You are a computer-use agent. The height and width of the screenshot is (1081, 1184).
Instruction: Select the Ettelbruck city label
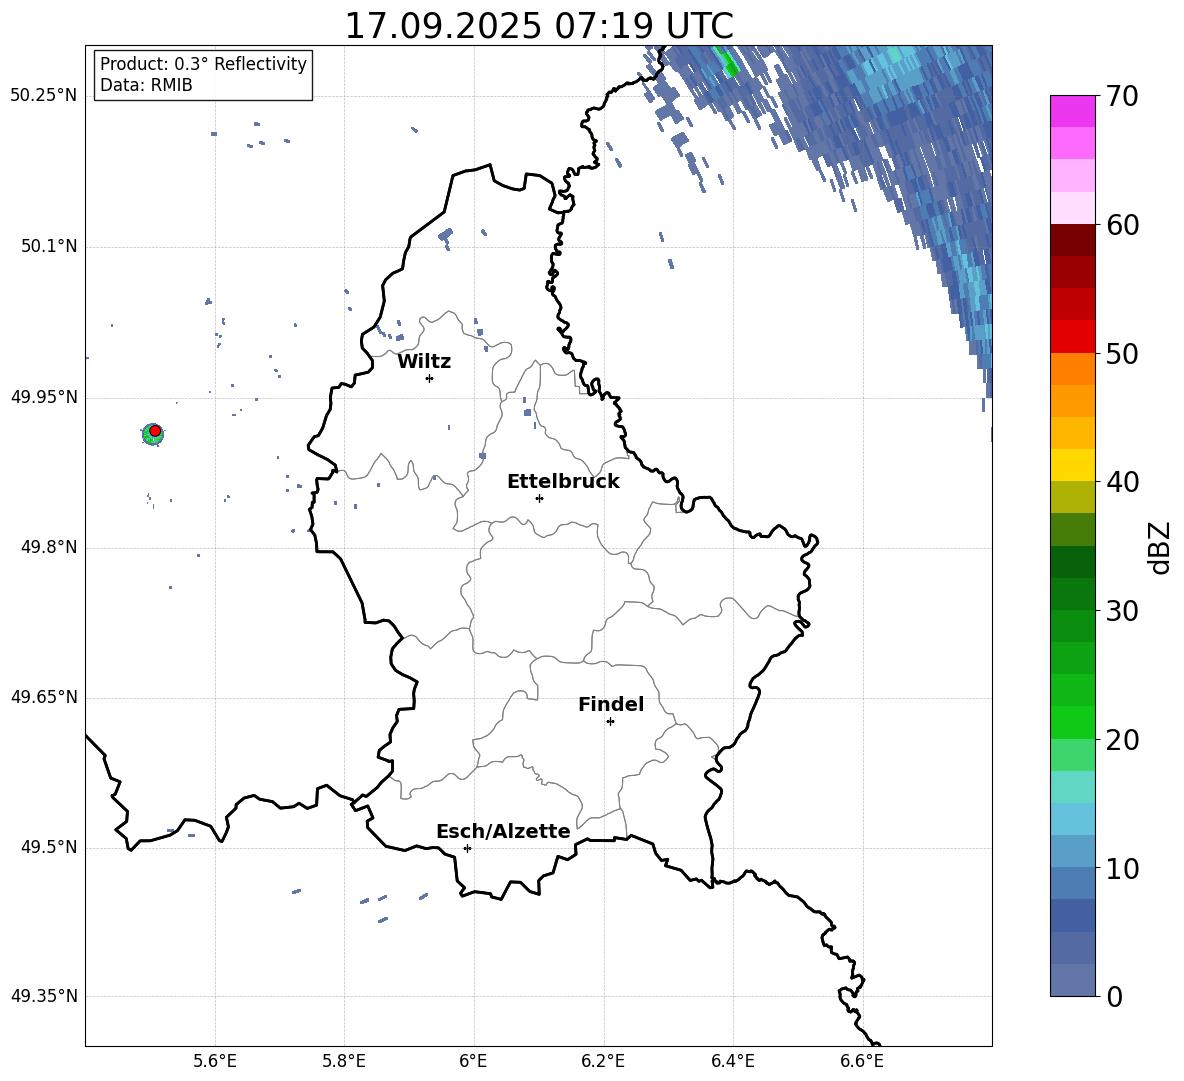(563, 482)
